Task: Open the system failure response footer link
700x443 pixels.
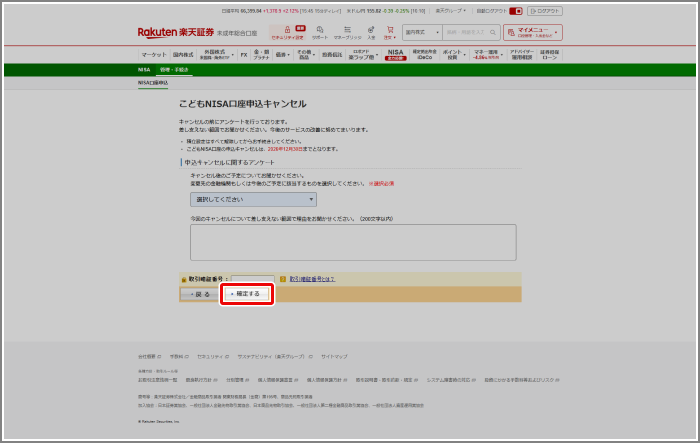Action: tap(451, 380)
